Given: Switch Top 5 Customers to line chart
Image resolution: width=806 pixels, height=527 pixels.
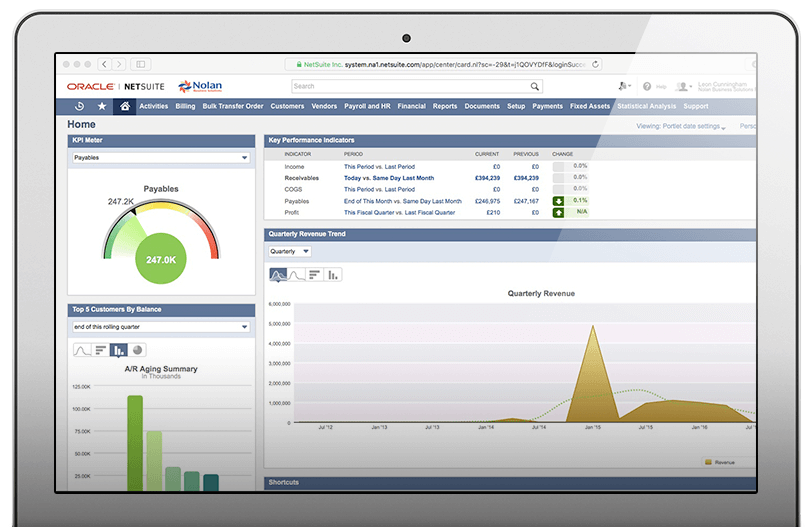Looking at the screenshot, I should point(83,350).
